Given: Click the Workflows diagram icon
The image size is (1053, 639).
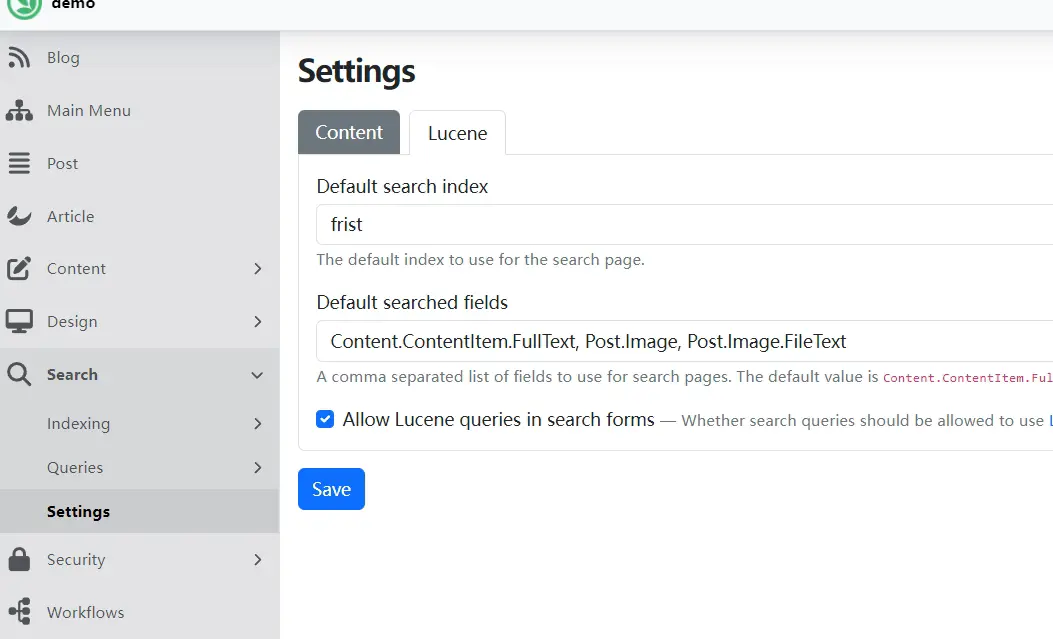Looking at the screenshot, I should 19,612.
